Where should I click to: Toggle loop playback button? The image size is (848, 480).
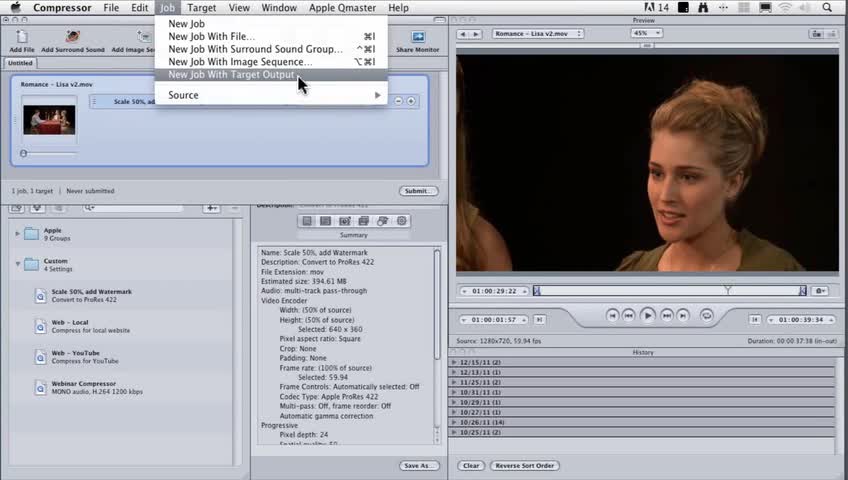coord(706,316)
